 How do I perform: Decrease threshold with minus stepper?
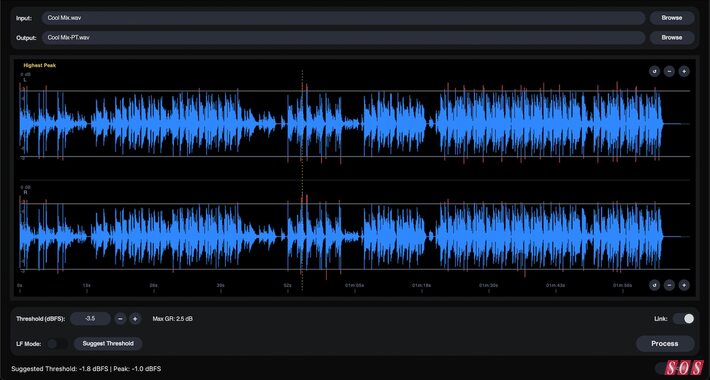tap(120, 319)
